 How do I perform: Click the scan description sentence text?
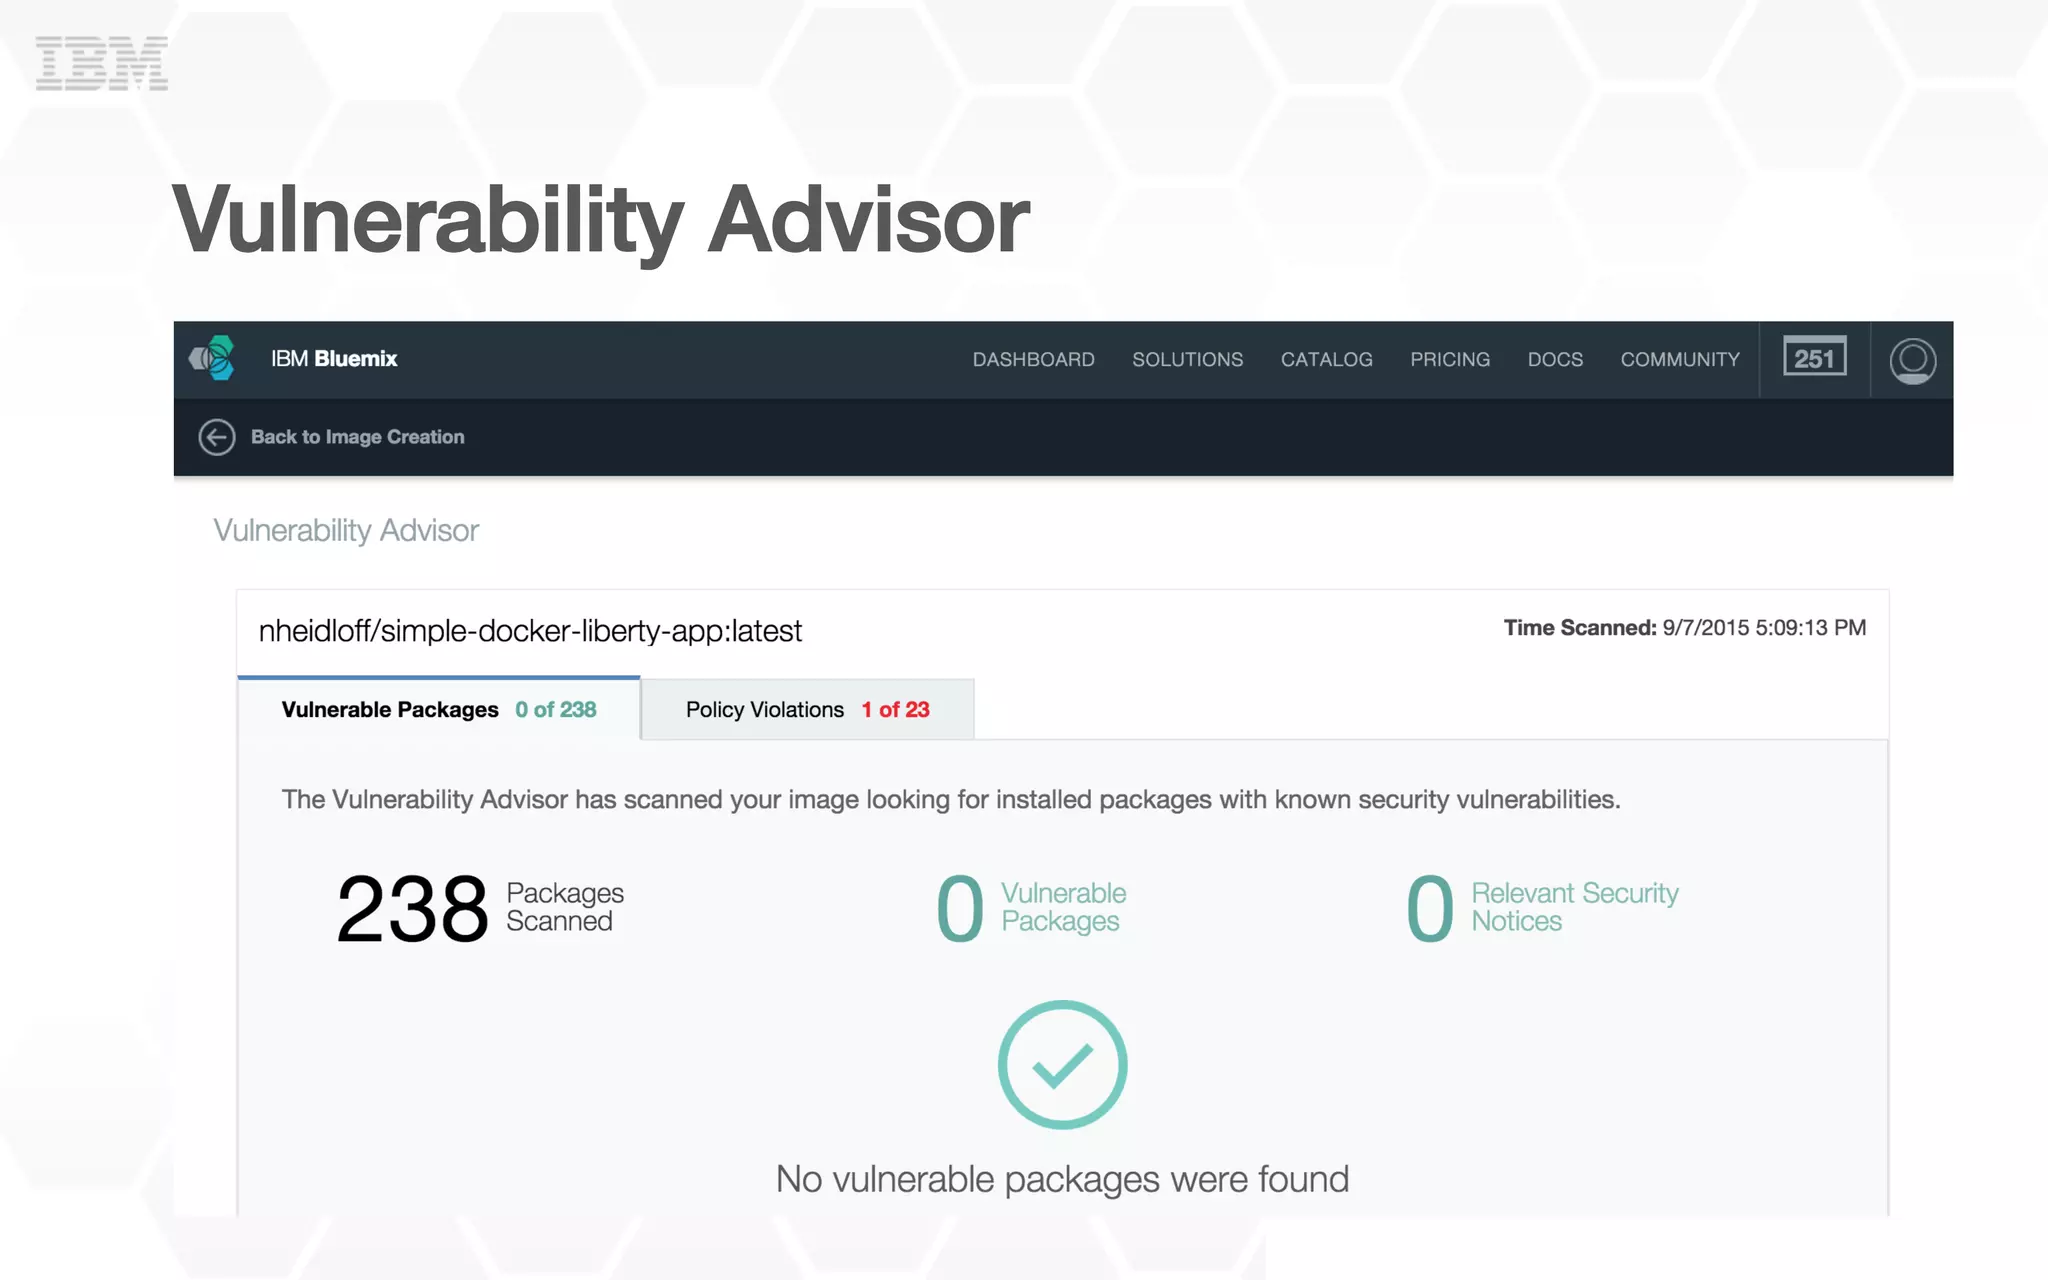[951, 800]
